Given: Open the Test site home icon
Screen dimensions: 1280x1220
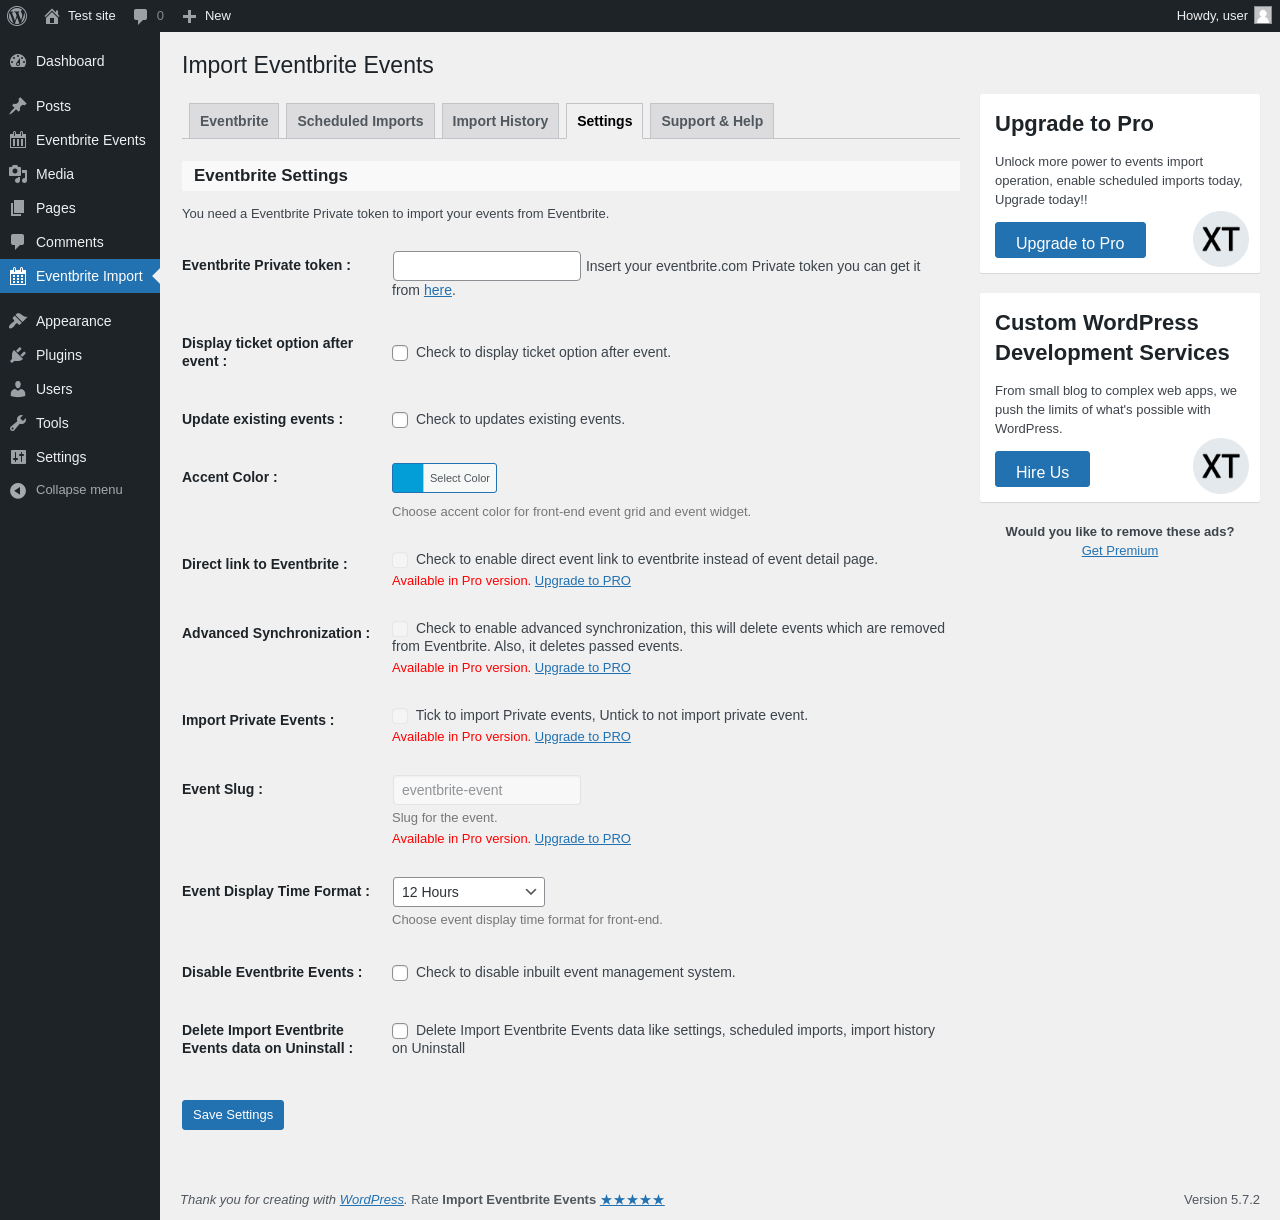Looking at the screenshot, I should (52, 16).
